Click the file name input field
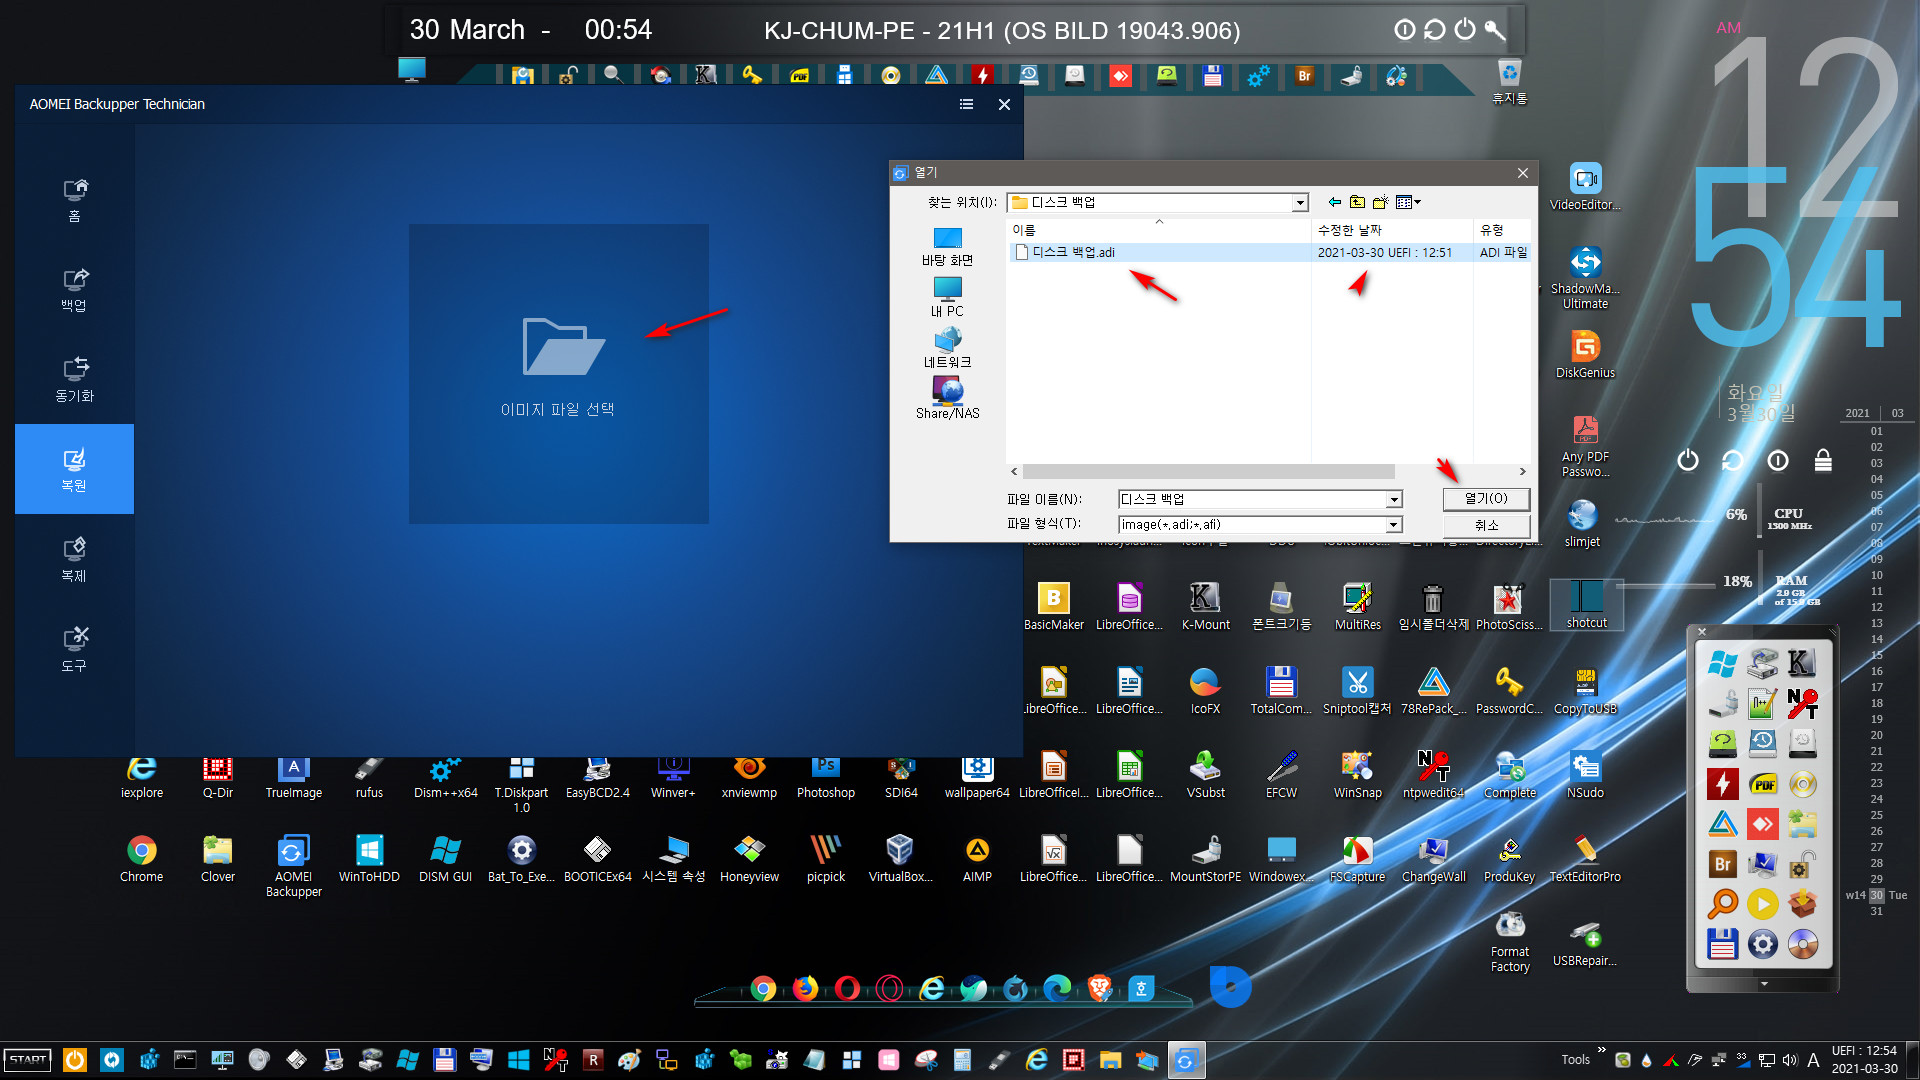This screenshot has width=1920, height=1080. pos(1251,499)
